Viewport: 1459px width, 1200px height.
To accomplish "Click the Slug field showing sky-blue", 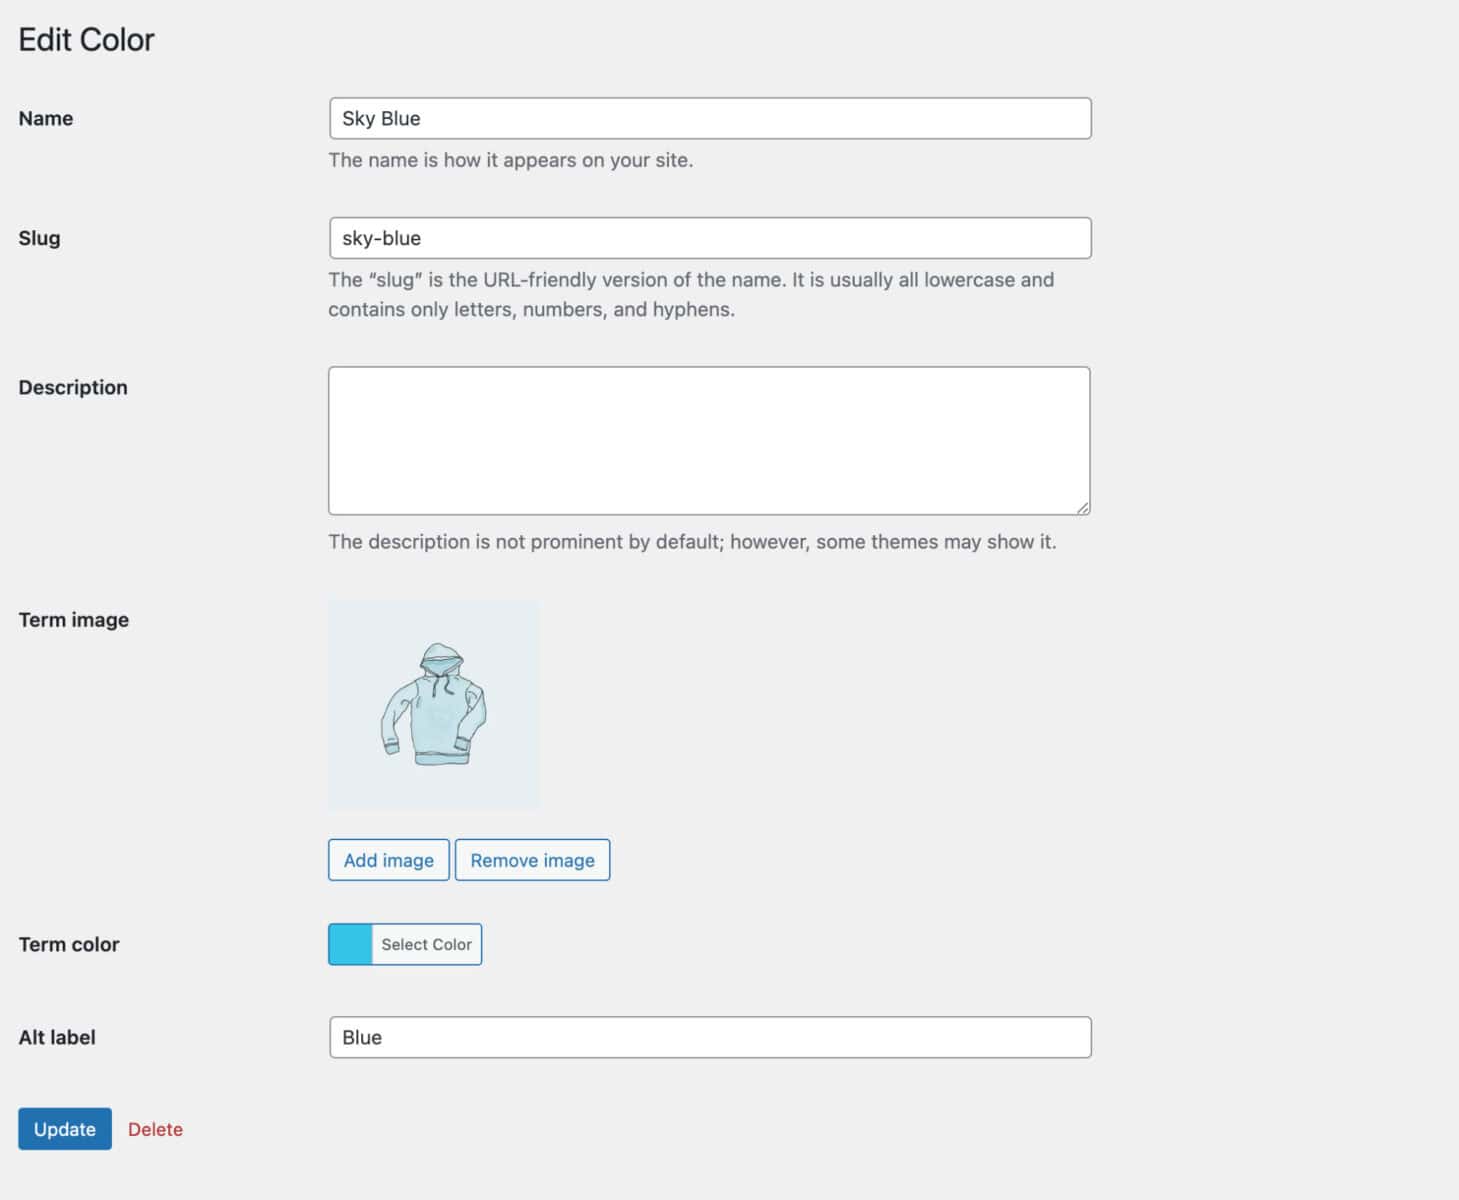I will point(709,238).
